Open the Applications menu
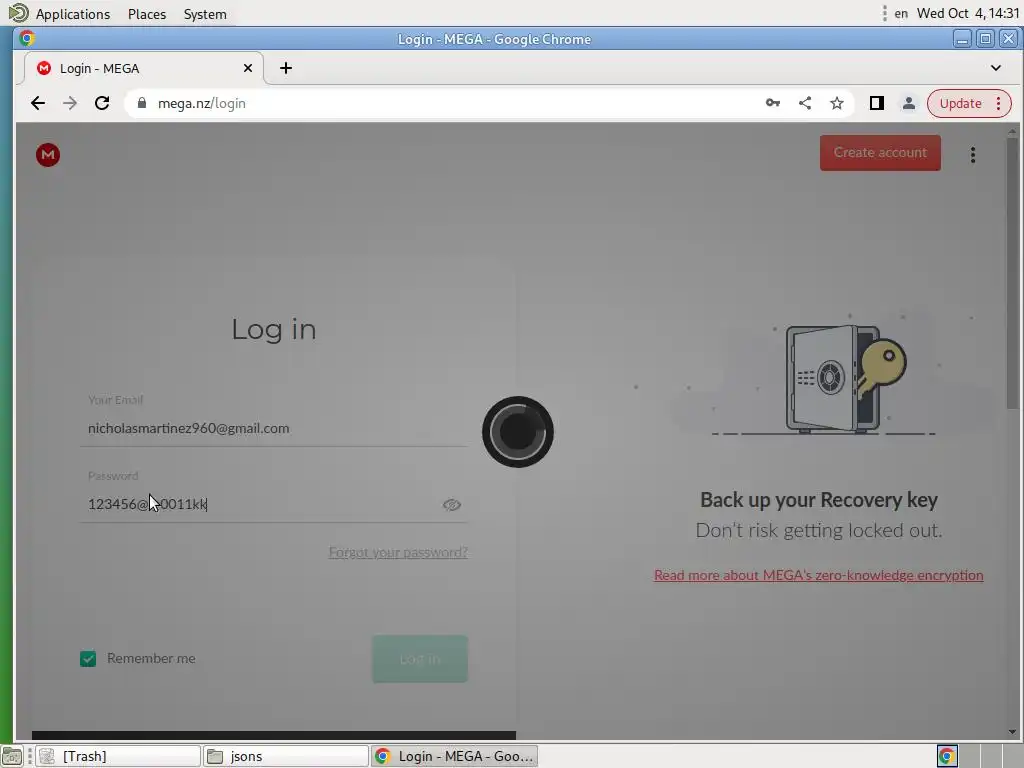Screen dimensions: 1024x768 pyautogui.click(x=72, y=14)
